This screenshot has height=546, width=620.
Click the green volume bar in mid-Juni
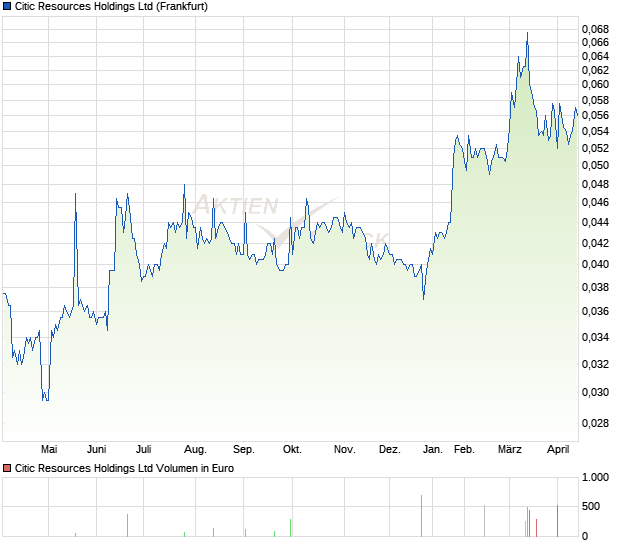(127, 525)
